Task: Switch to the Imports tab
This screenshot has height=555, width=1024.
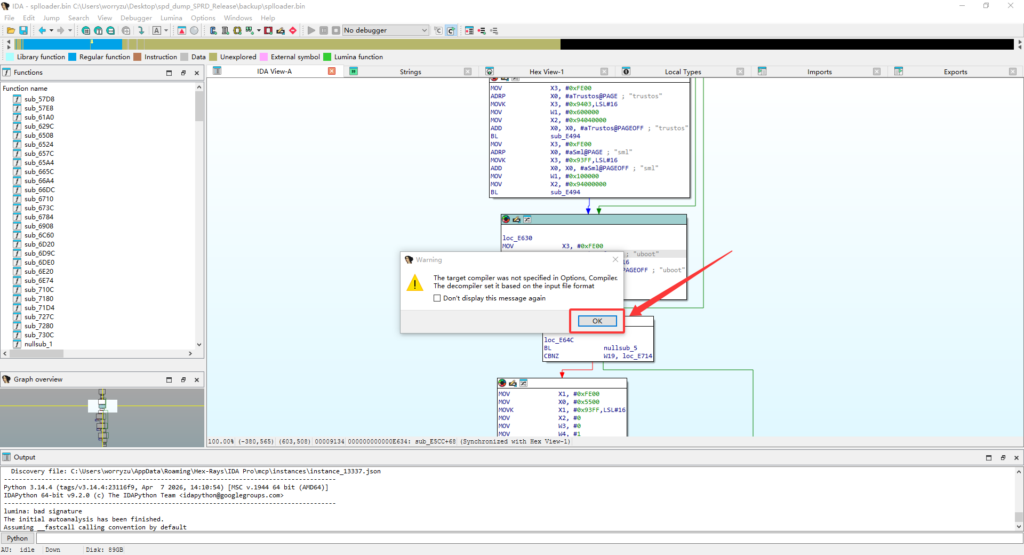Action: click(x=819, y=72)
